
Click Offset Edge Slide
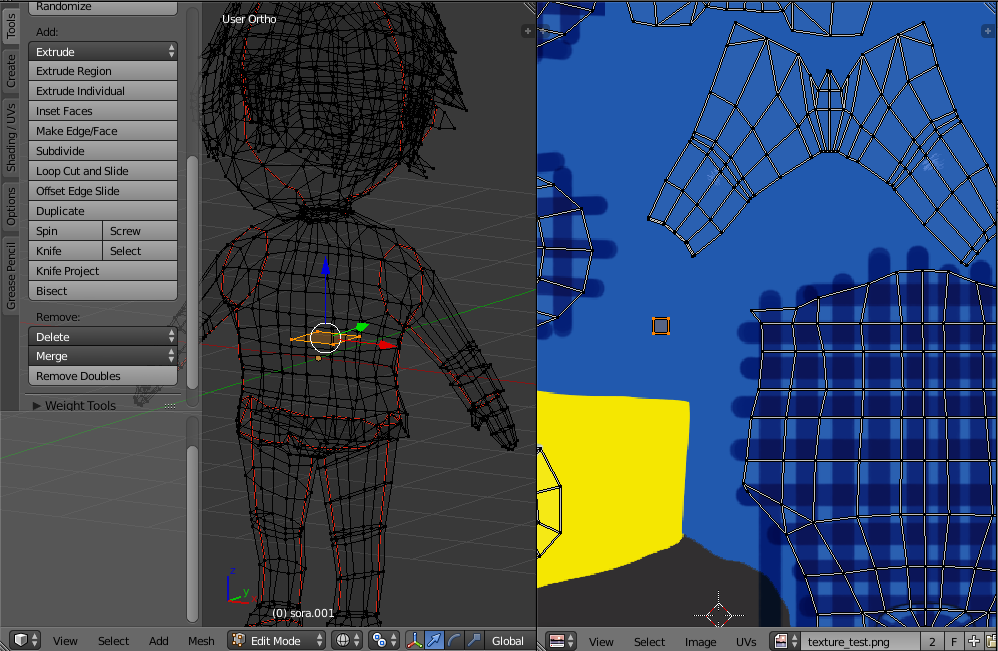click(x=103, y=192)
